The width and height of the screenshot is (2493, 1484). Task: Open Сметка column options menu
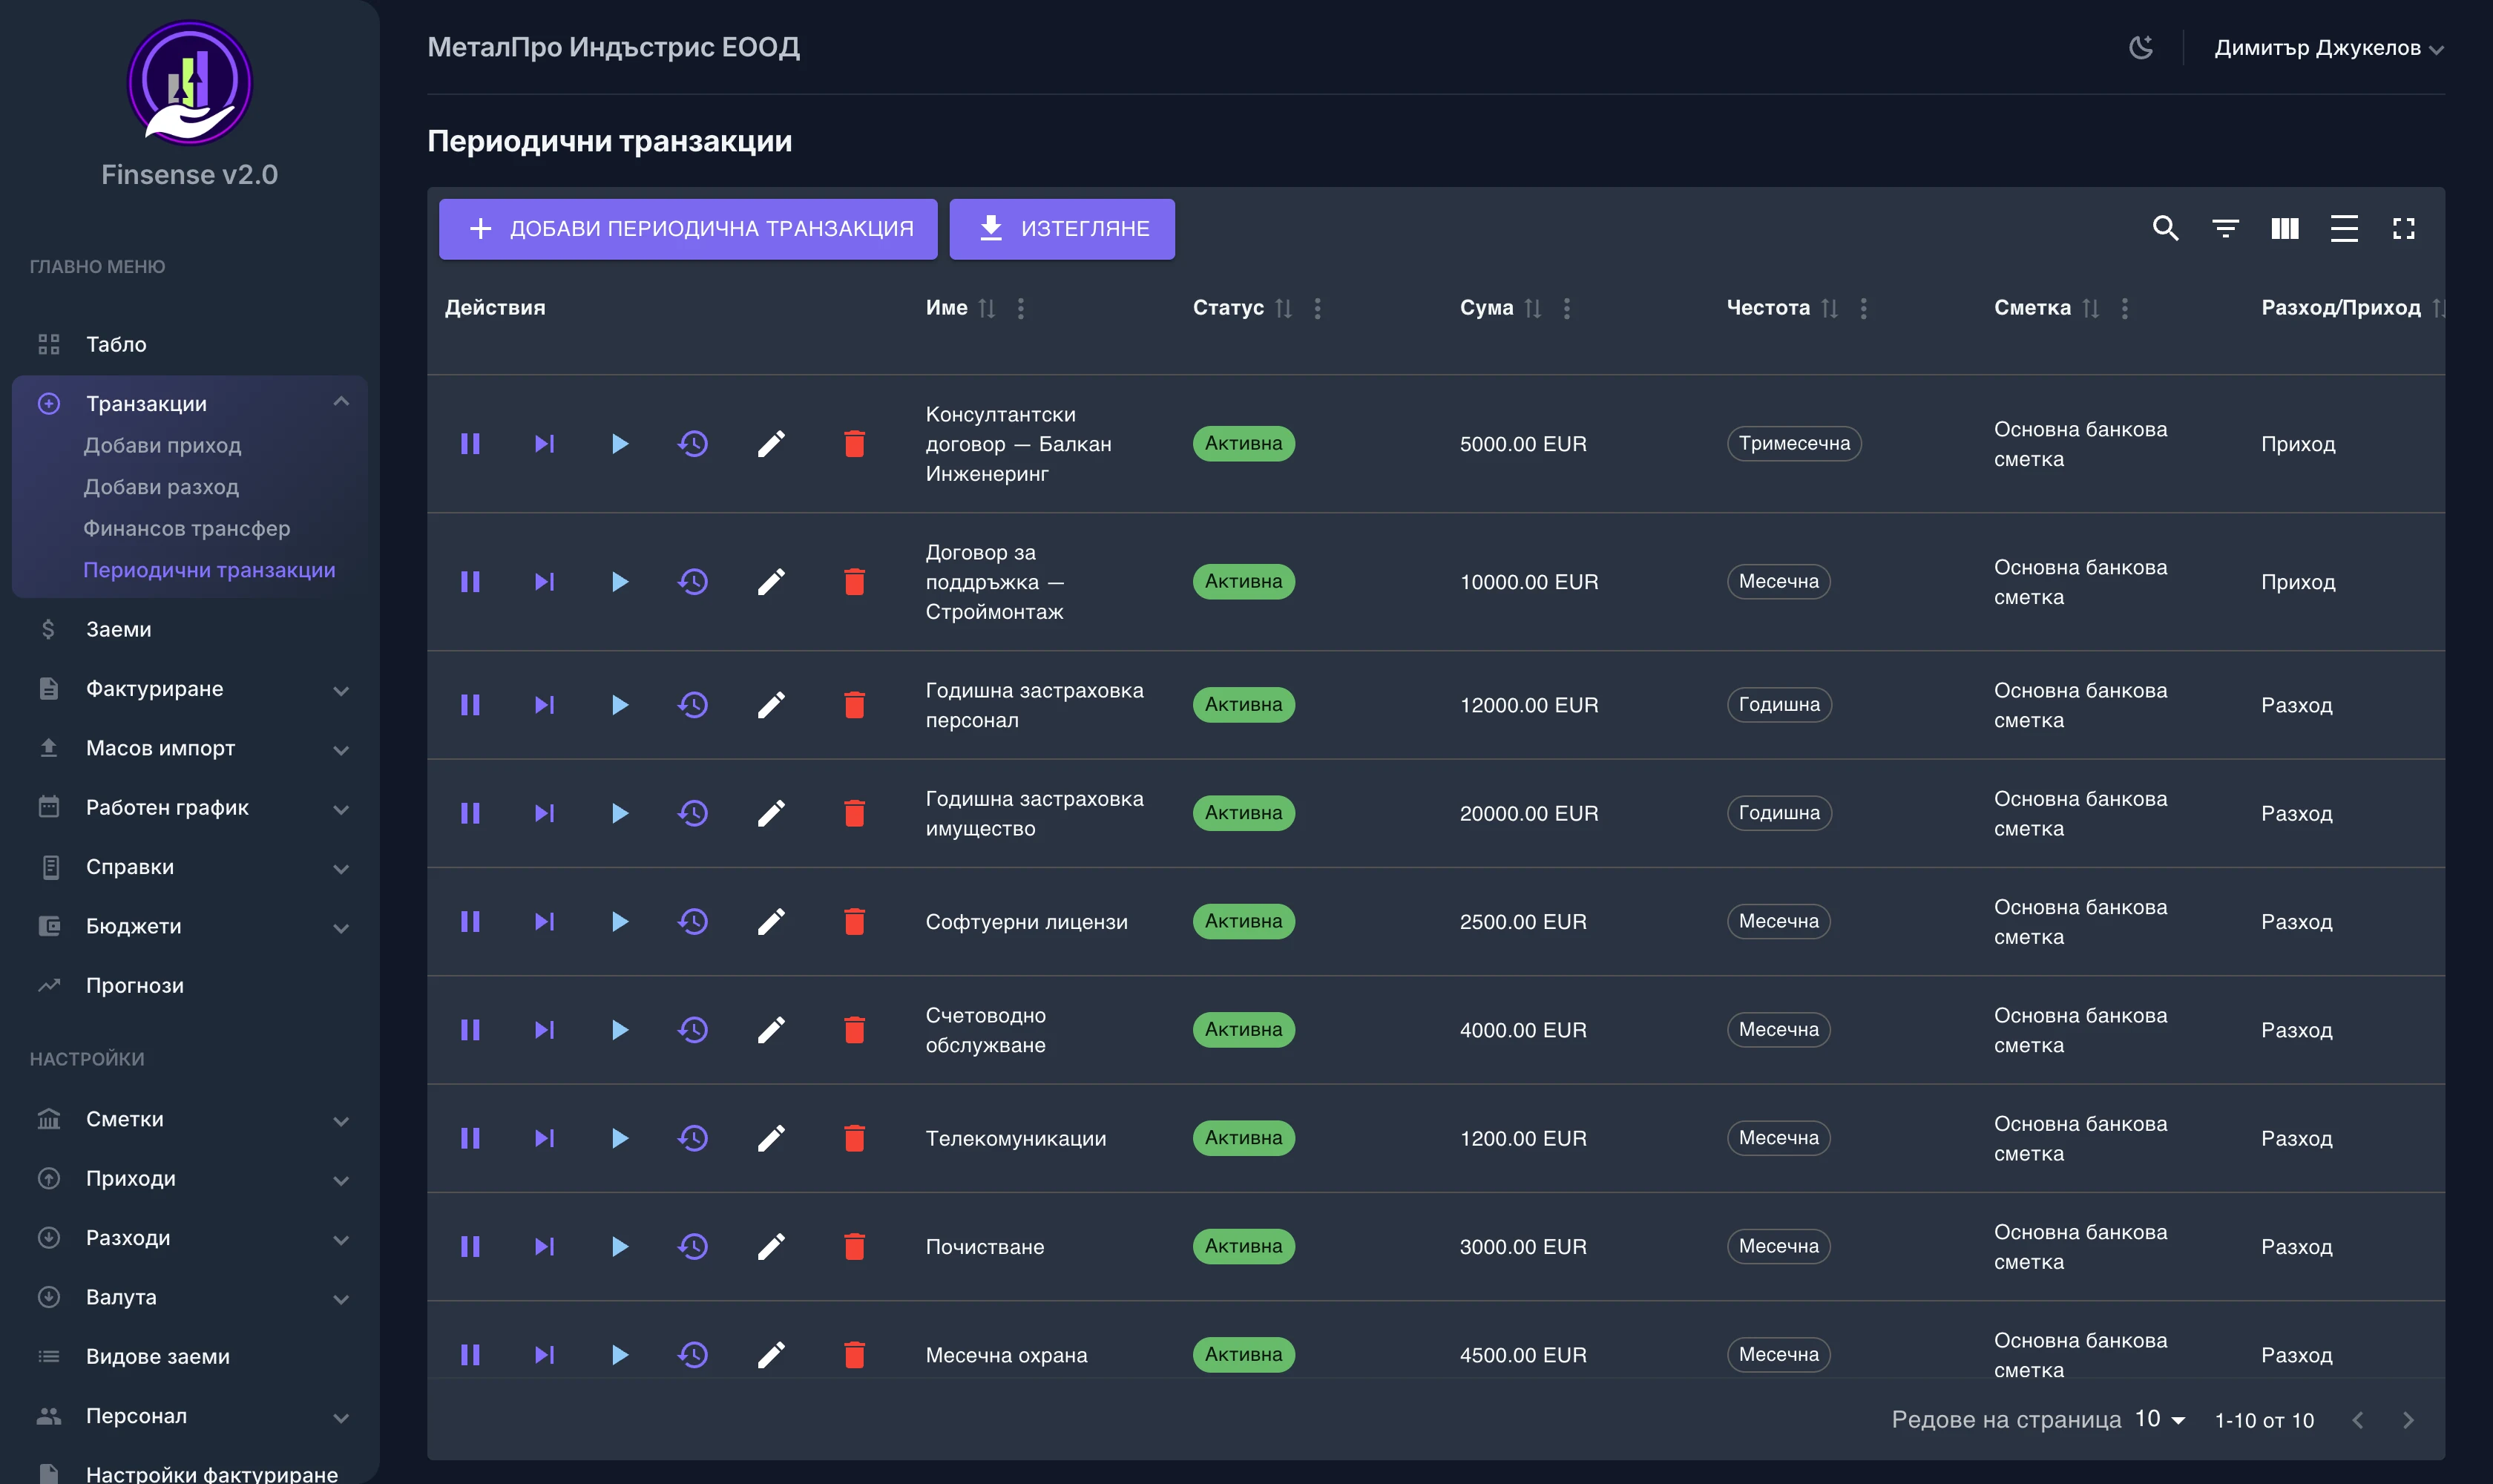point(2125,308)
